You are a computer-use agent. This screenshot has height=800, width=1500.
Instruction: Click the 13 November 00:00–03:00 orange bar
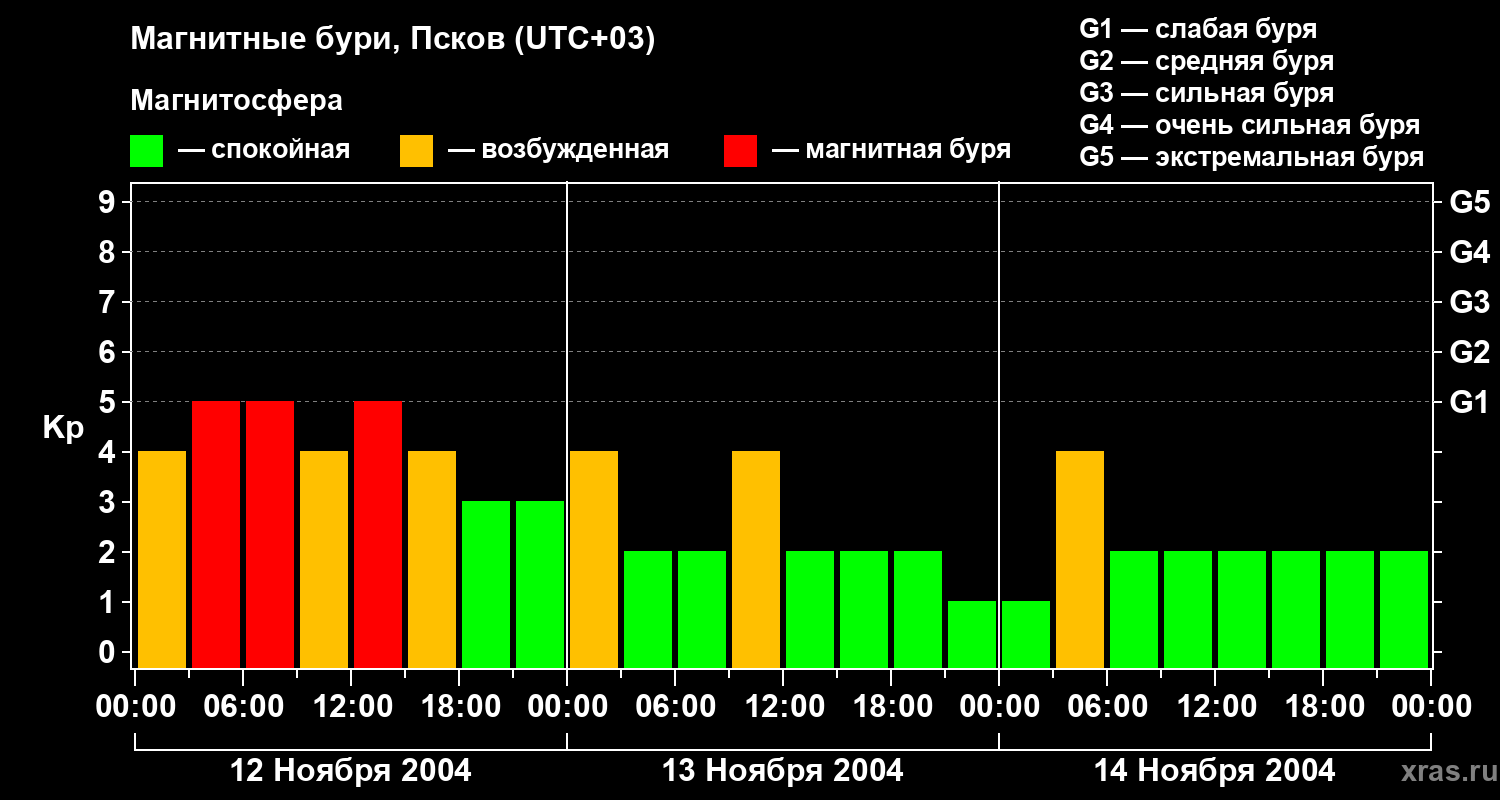(594, 559)
